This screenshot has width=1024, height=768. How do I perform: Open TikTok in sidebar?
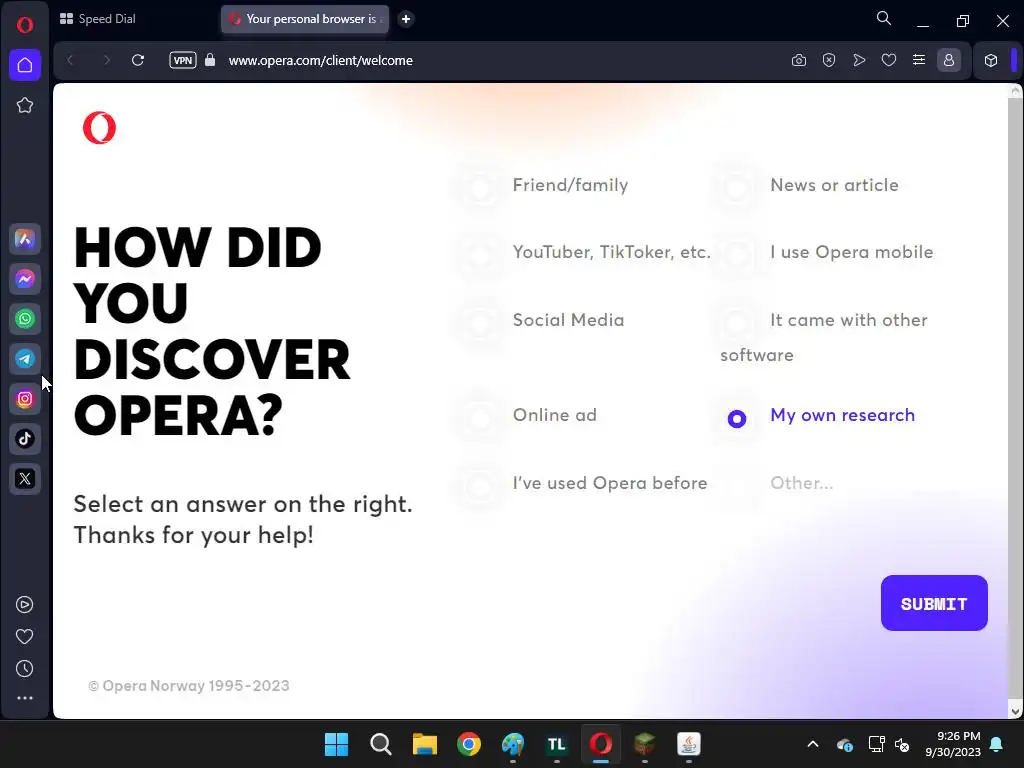pyautogui.click(x=25, y=439)
